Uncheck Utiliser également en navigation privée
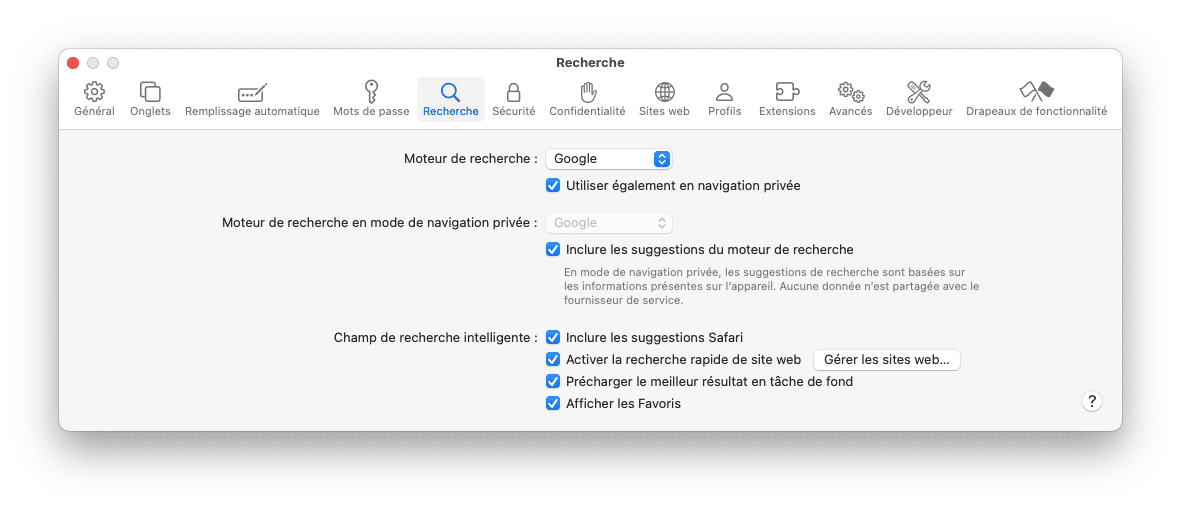Image resolution: width=1199 pixels, height=512 pixels. (x=553, y=185)
